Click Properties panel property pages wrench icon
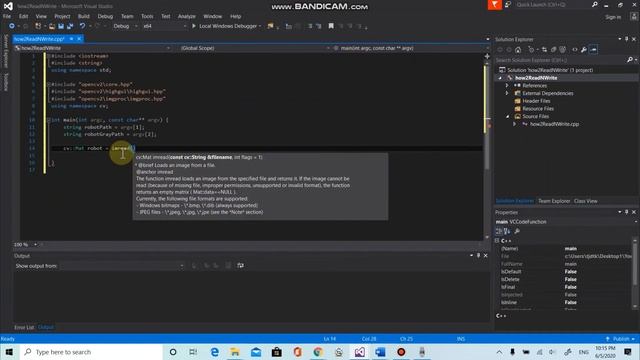 517,231
